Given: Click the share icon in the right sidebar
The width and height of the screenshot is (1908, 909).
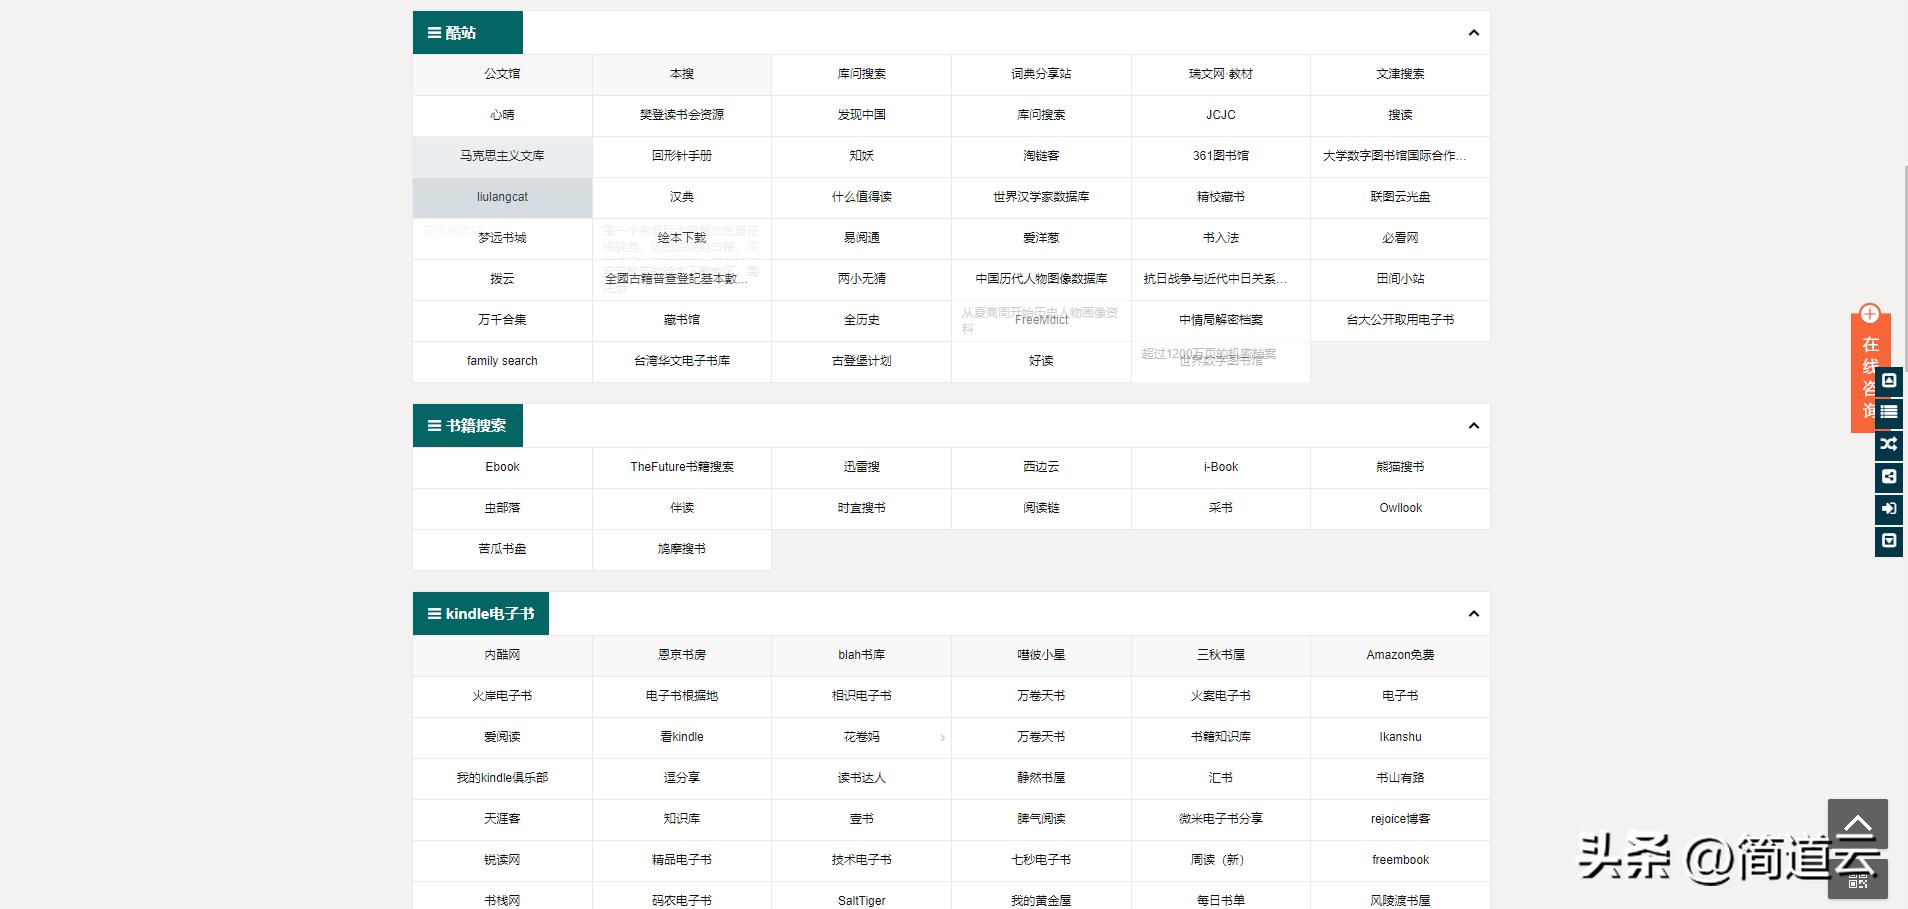Looking at the screenshot, I should [1888, 477].
